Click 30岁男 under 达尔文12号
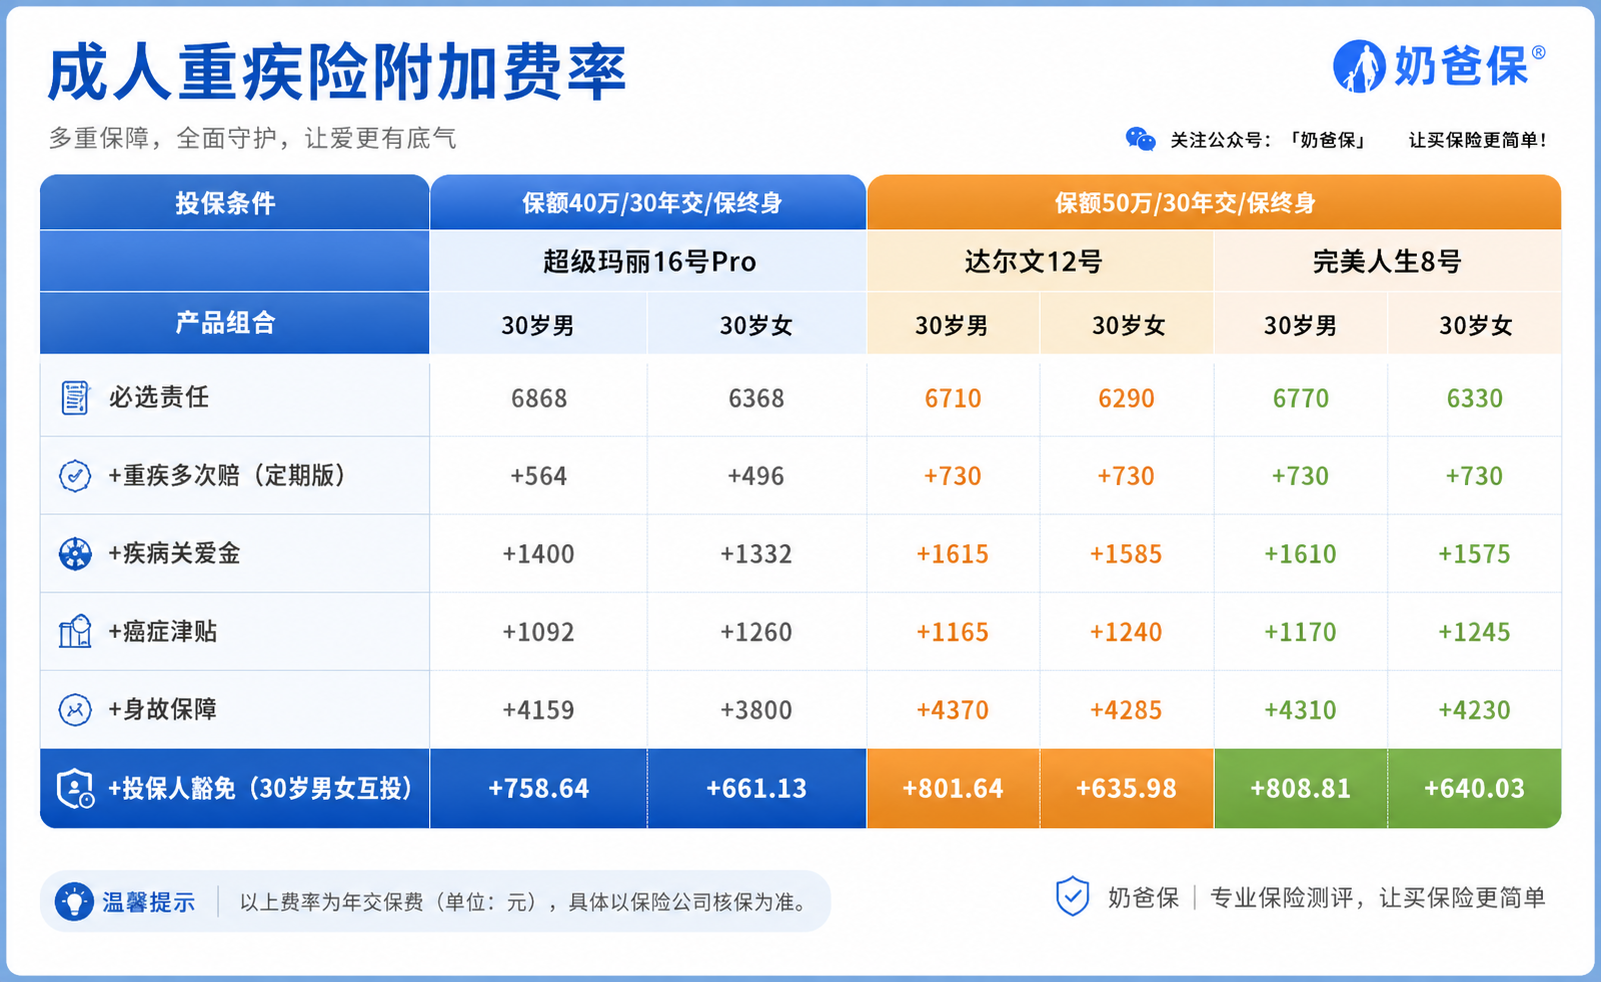Image resolution: width=1601 pixels, height=982 pixels. pos(953,325)
